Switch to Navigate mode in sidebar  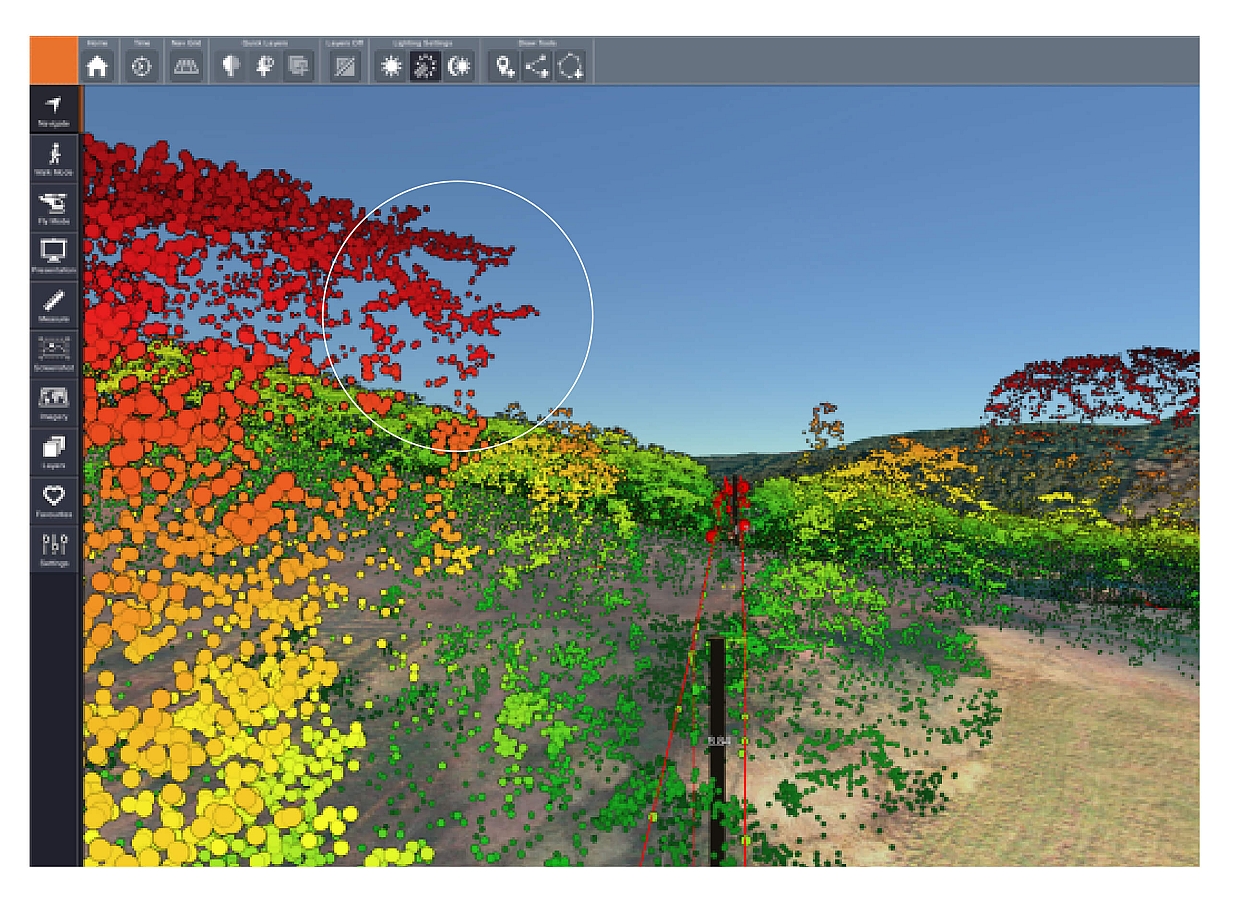click(54, 109)
